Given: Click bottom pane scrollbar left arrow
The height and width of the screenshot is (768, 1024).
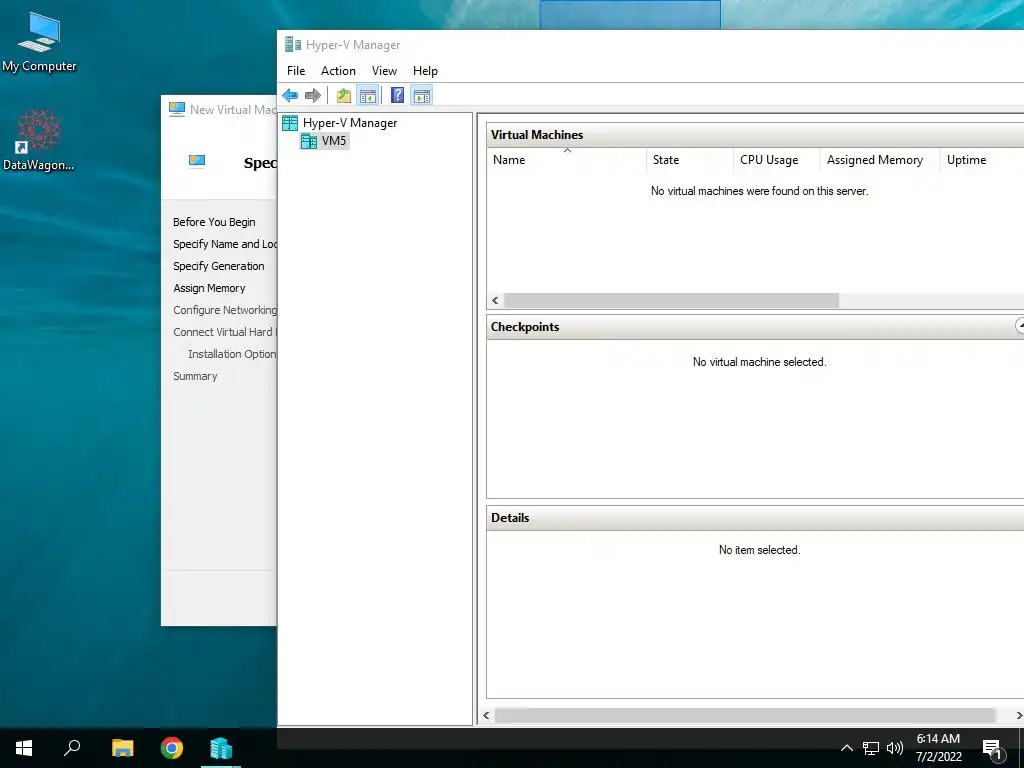Looking at the screenshot, I should tap(487, 716).
